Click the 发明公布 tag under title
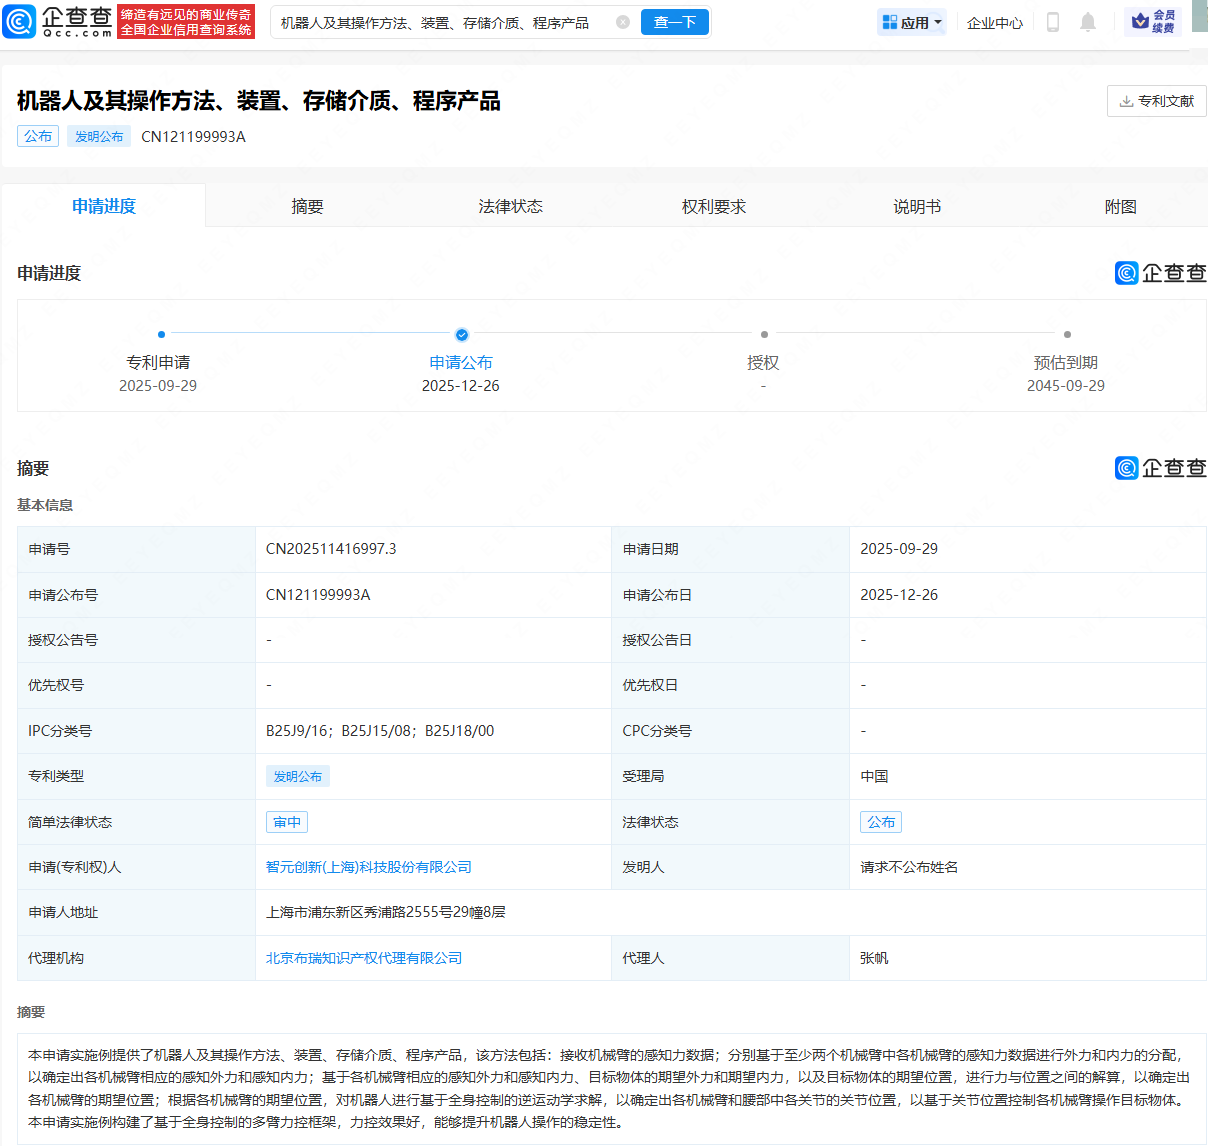The image size is (1208, 1146). point(99,137)
